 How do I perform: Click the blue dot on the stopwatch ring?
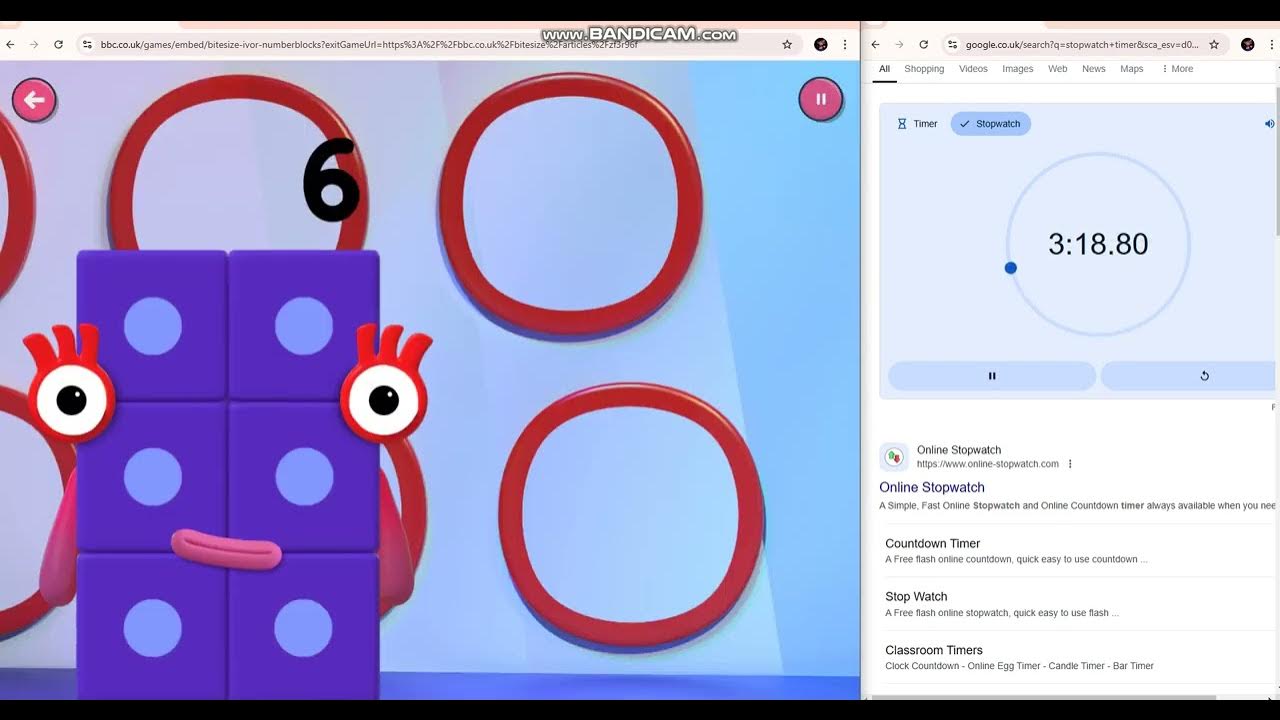coord(1010,268)
